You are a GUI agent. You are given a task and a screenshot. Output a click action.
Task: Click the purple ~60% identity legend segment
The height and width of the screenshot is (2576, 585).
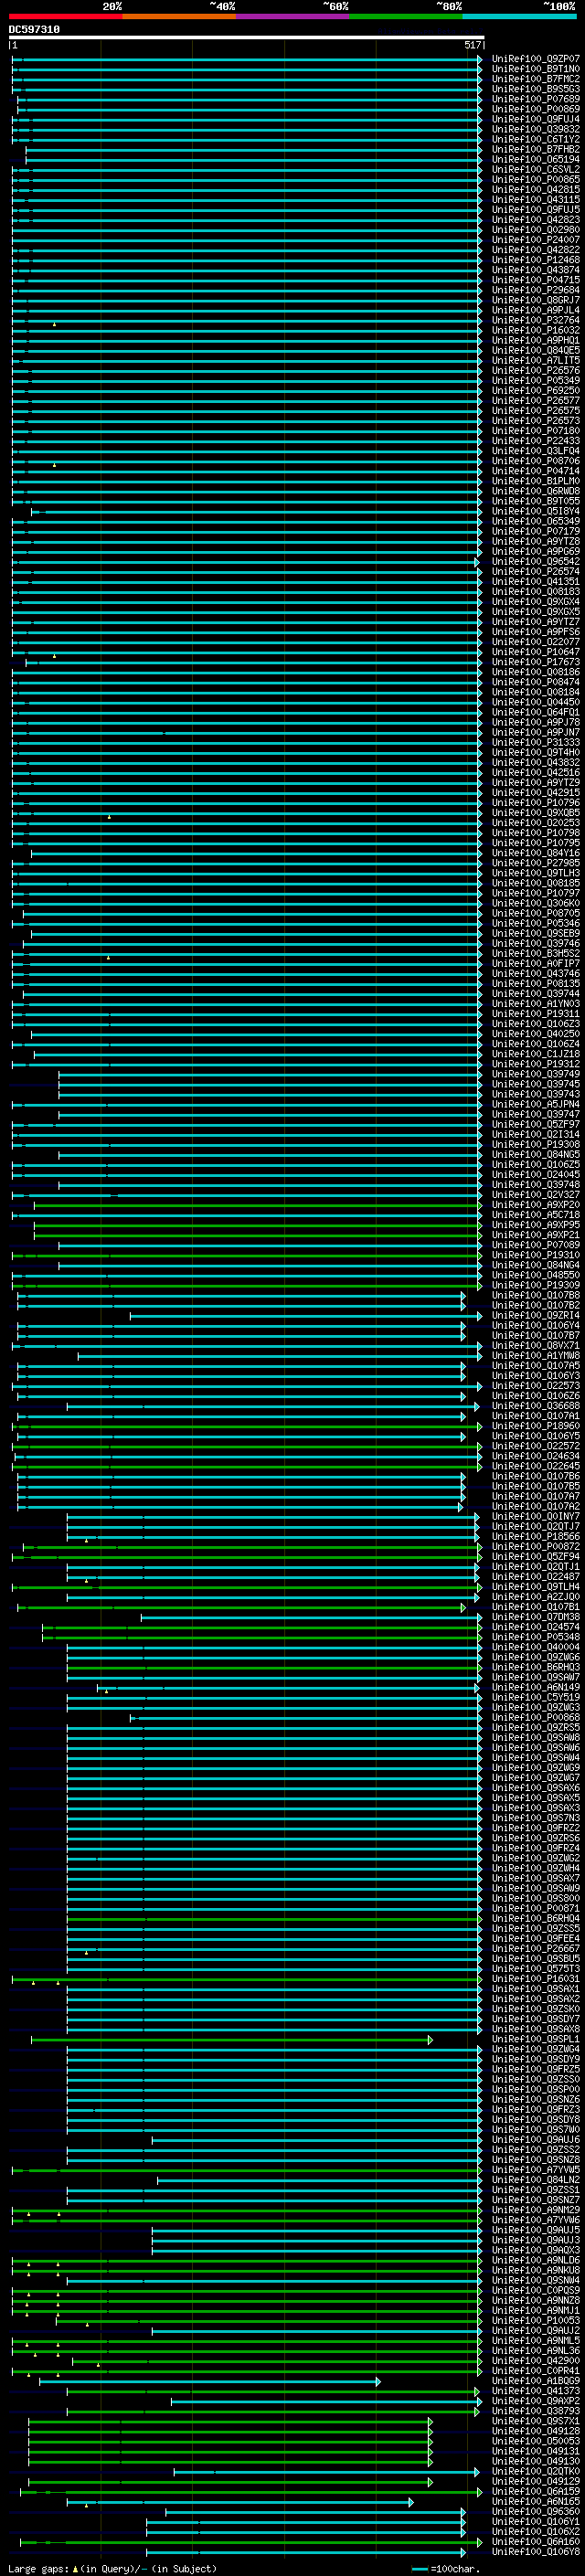[x=292, y=16]
